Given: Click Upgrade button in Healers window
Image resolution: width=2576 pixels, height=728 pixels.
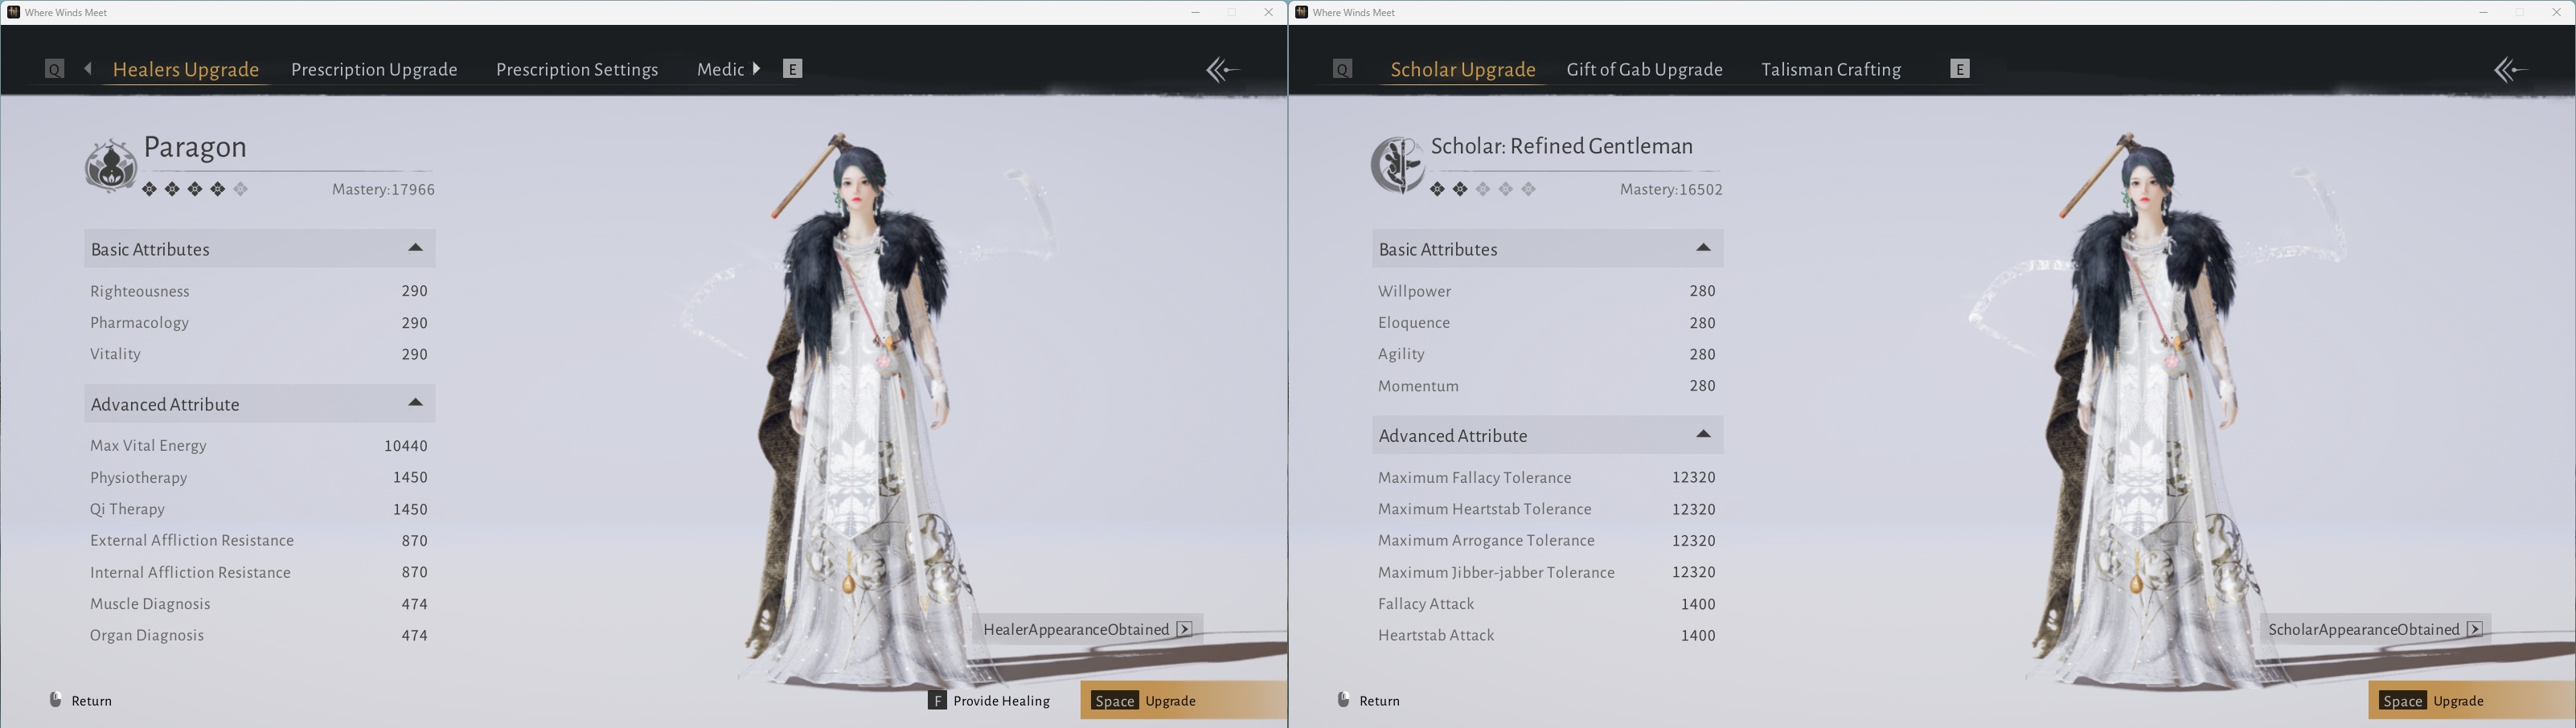Looking at the screenshot, I should [1184, 700].
